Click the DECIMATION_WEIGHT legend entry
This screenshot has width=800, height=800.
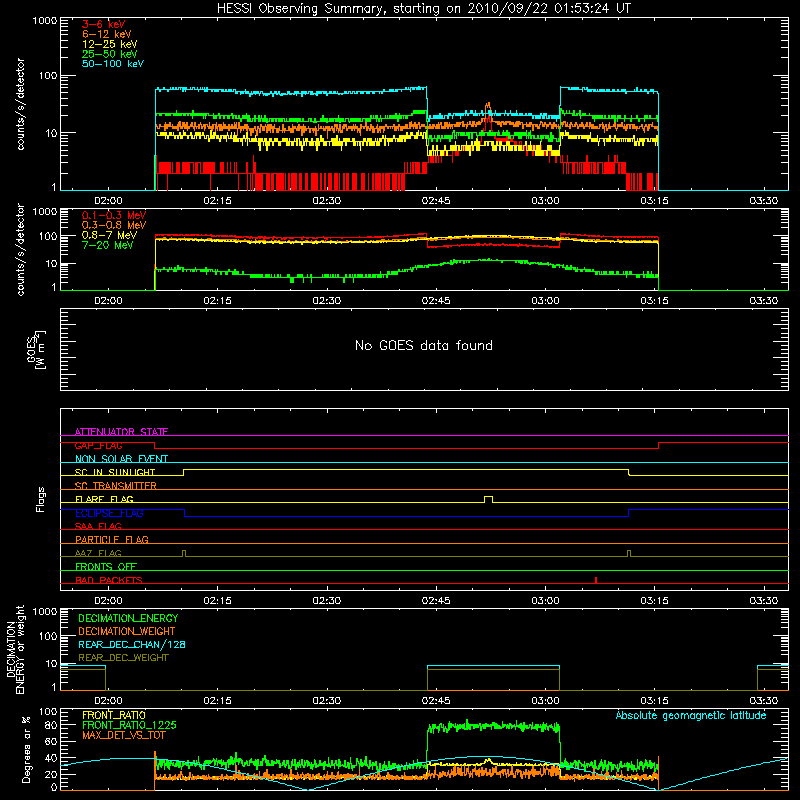point(127,631)
